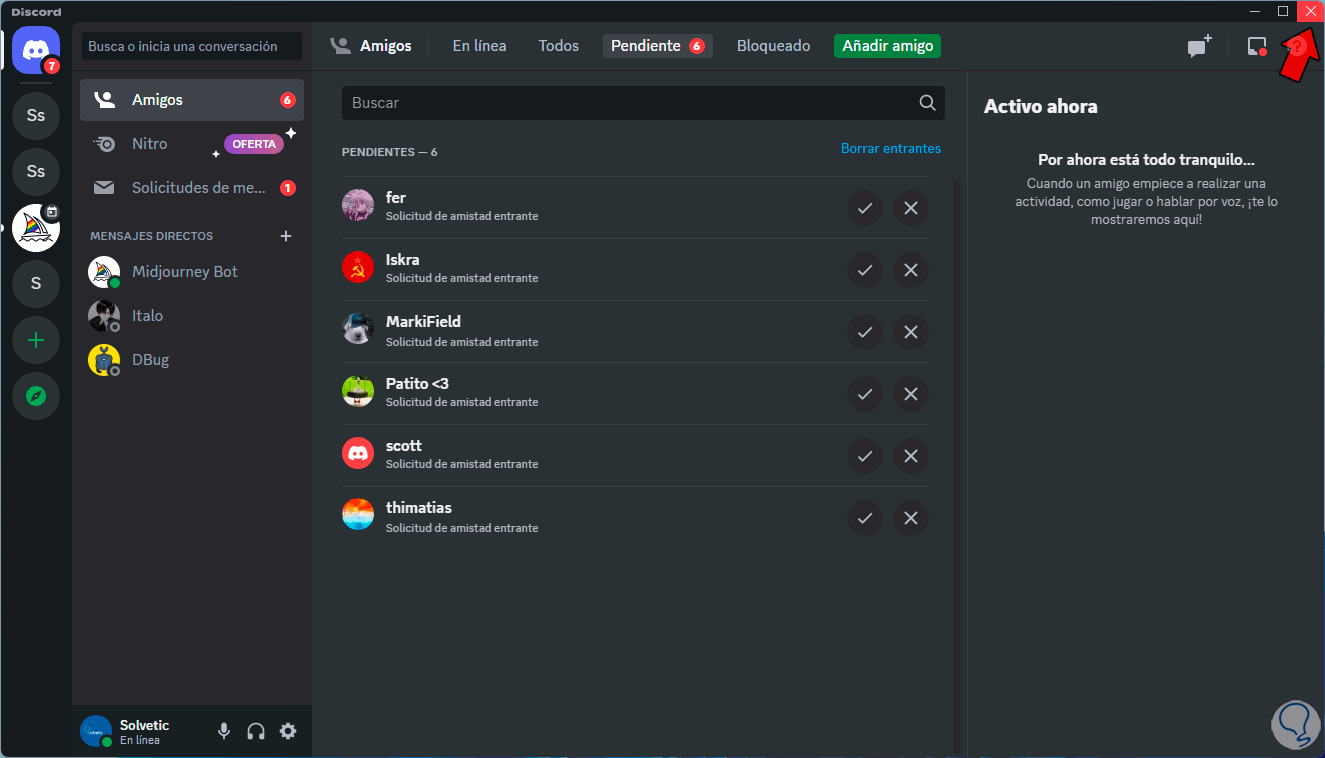1325x758 pixels.
Task: Open Midjourney Bot direct message
Action: (x=192, y=272)
